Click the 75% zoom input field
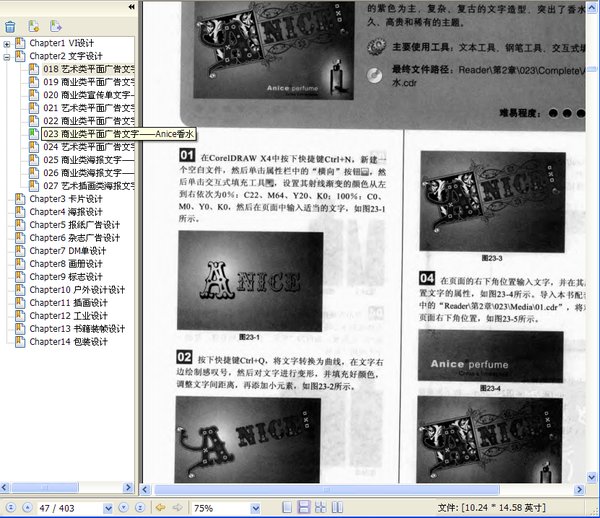The width and height of the screenshot is (600, 518). pos(220,508)
